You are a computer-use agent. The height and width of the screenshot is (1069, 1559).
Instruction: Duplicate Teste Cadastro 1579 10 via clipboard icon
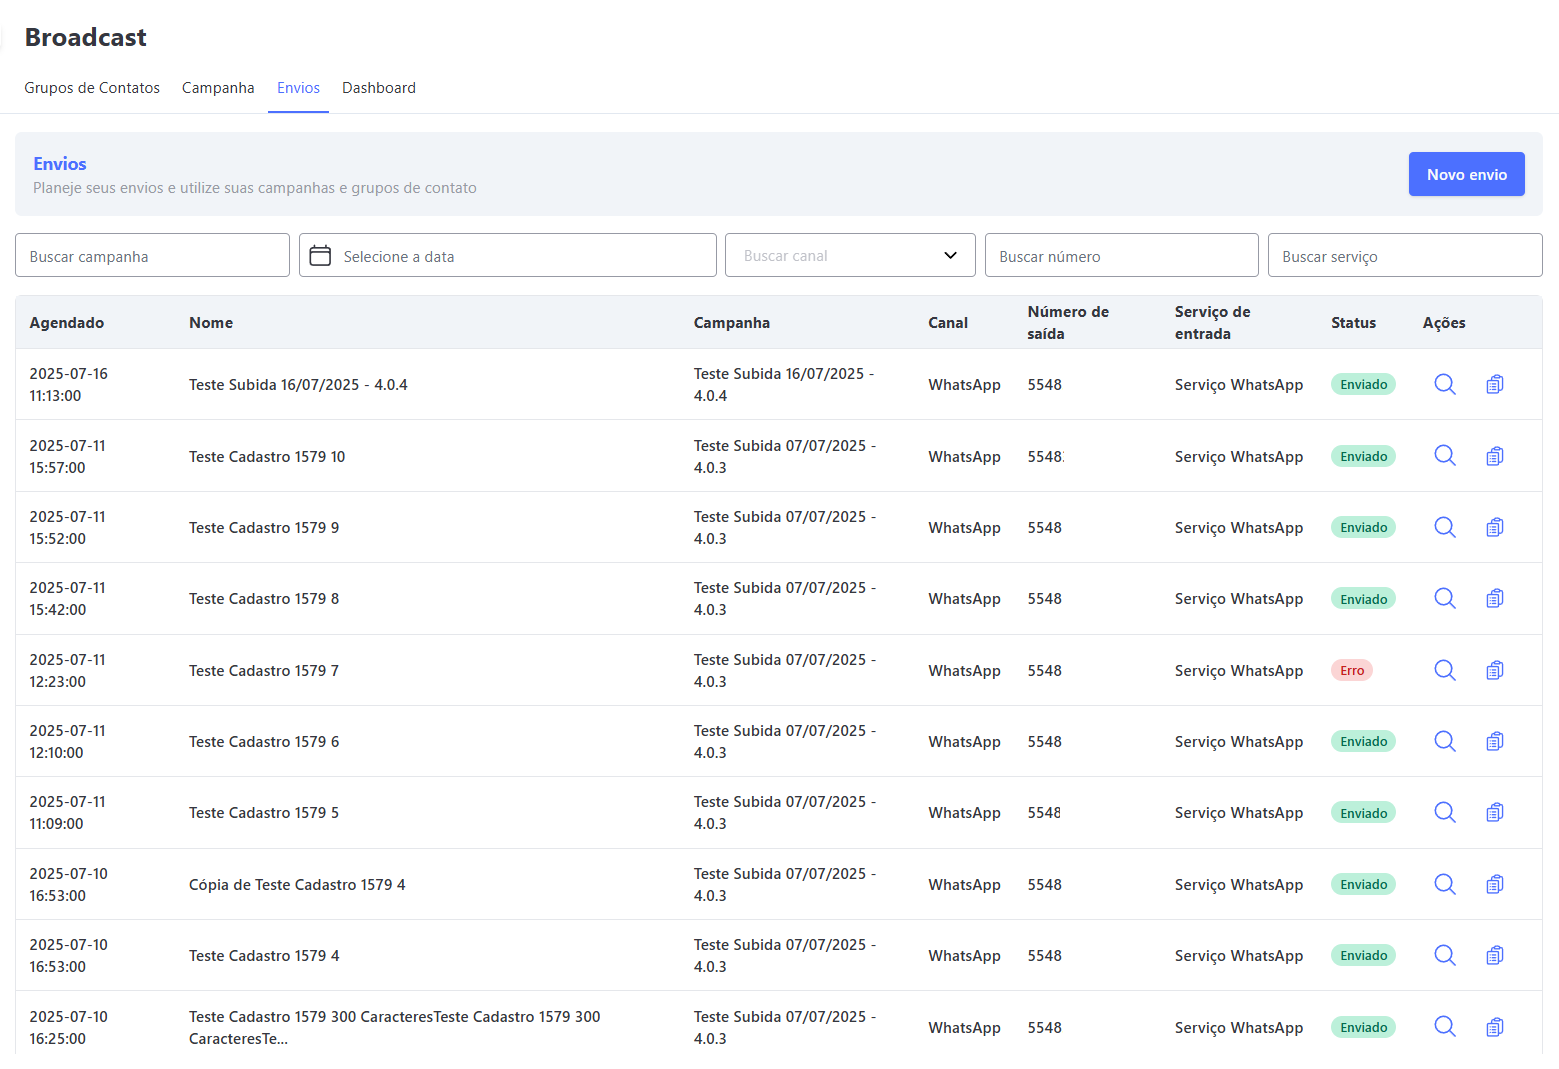pos(1495,456)
